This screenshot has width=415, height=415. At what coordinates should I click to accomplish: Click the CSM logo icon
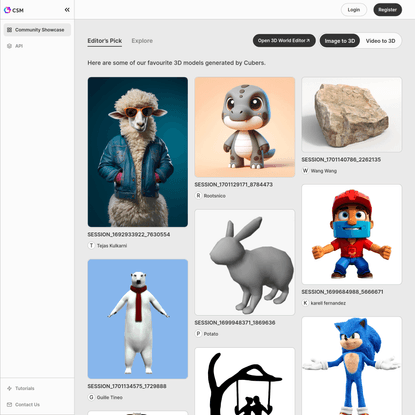pos(7,10)
